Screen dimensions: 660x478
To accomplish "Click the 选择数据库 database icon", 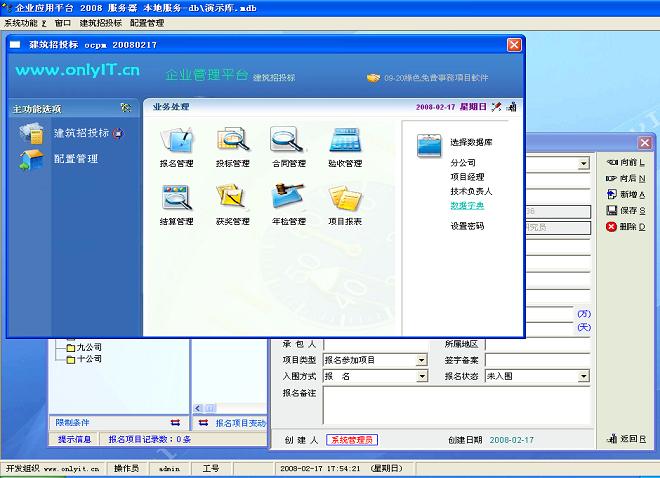I will pos(430,144).
